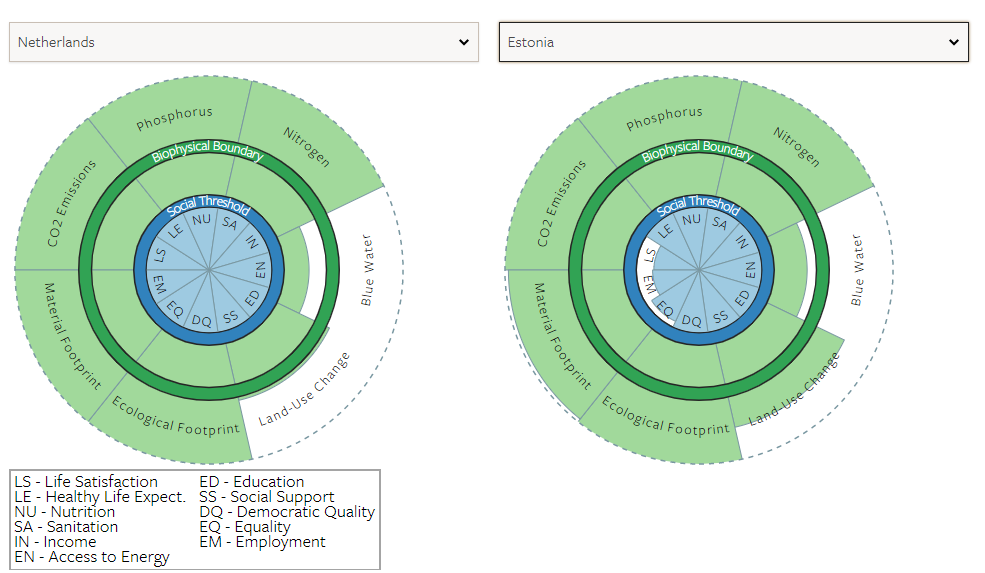Image resolution: width=985 pixels, height=573 pixels.
Task: Click Social Threshold ring label in Estonia chart
Action: click(x=699, y=204)
